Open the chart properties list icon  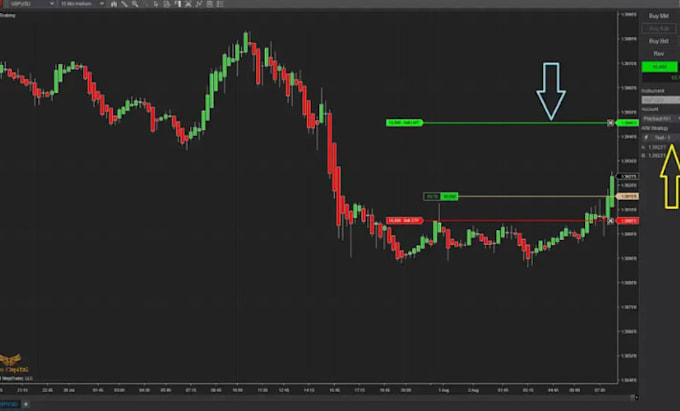pyautogui.click(x=220, y=4)
